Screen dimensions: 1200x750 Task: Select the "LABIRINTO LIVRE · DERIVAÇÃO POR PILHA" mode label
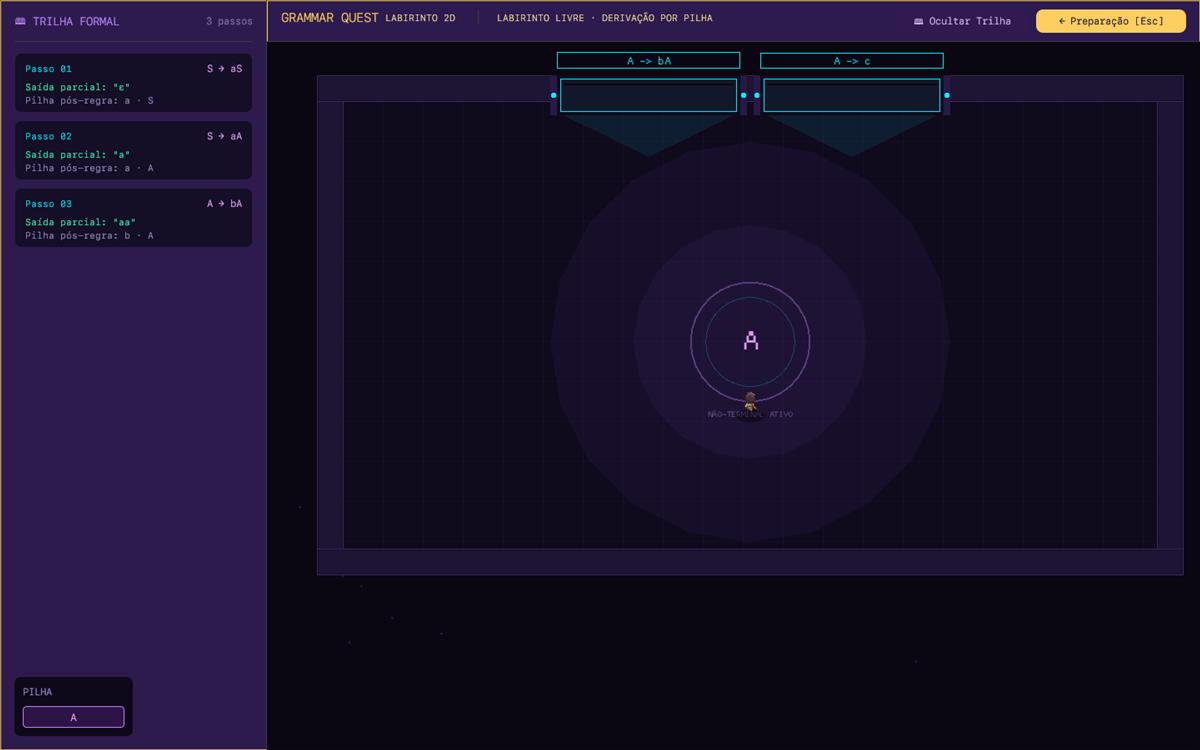[x=605, y=18]
